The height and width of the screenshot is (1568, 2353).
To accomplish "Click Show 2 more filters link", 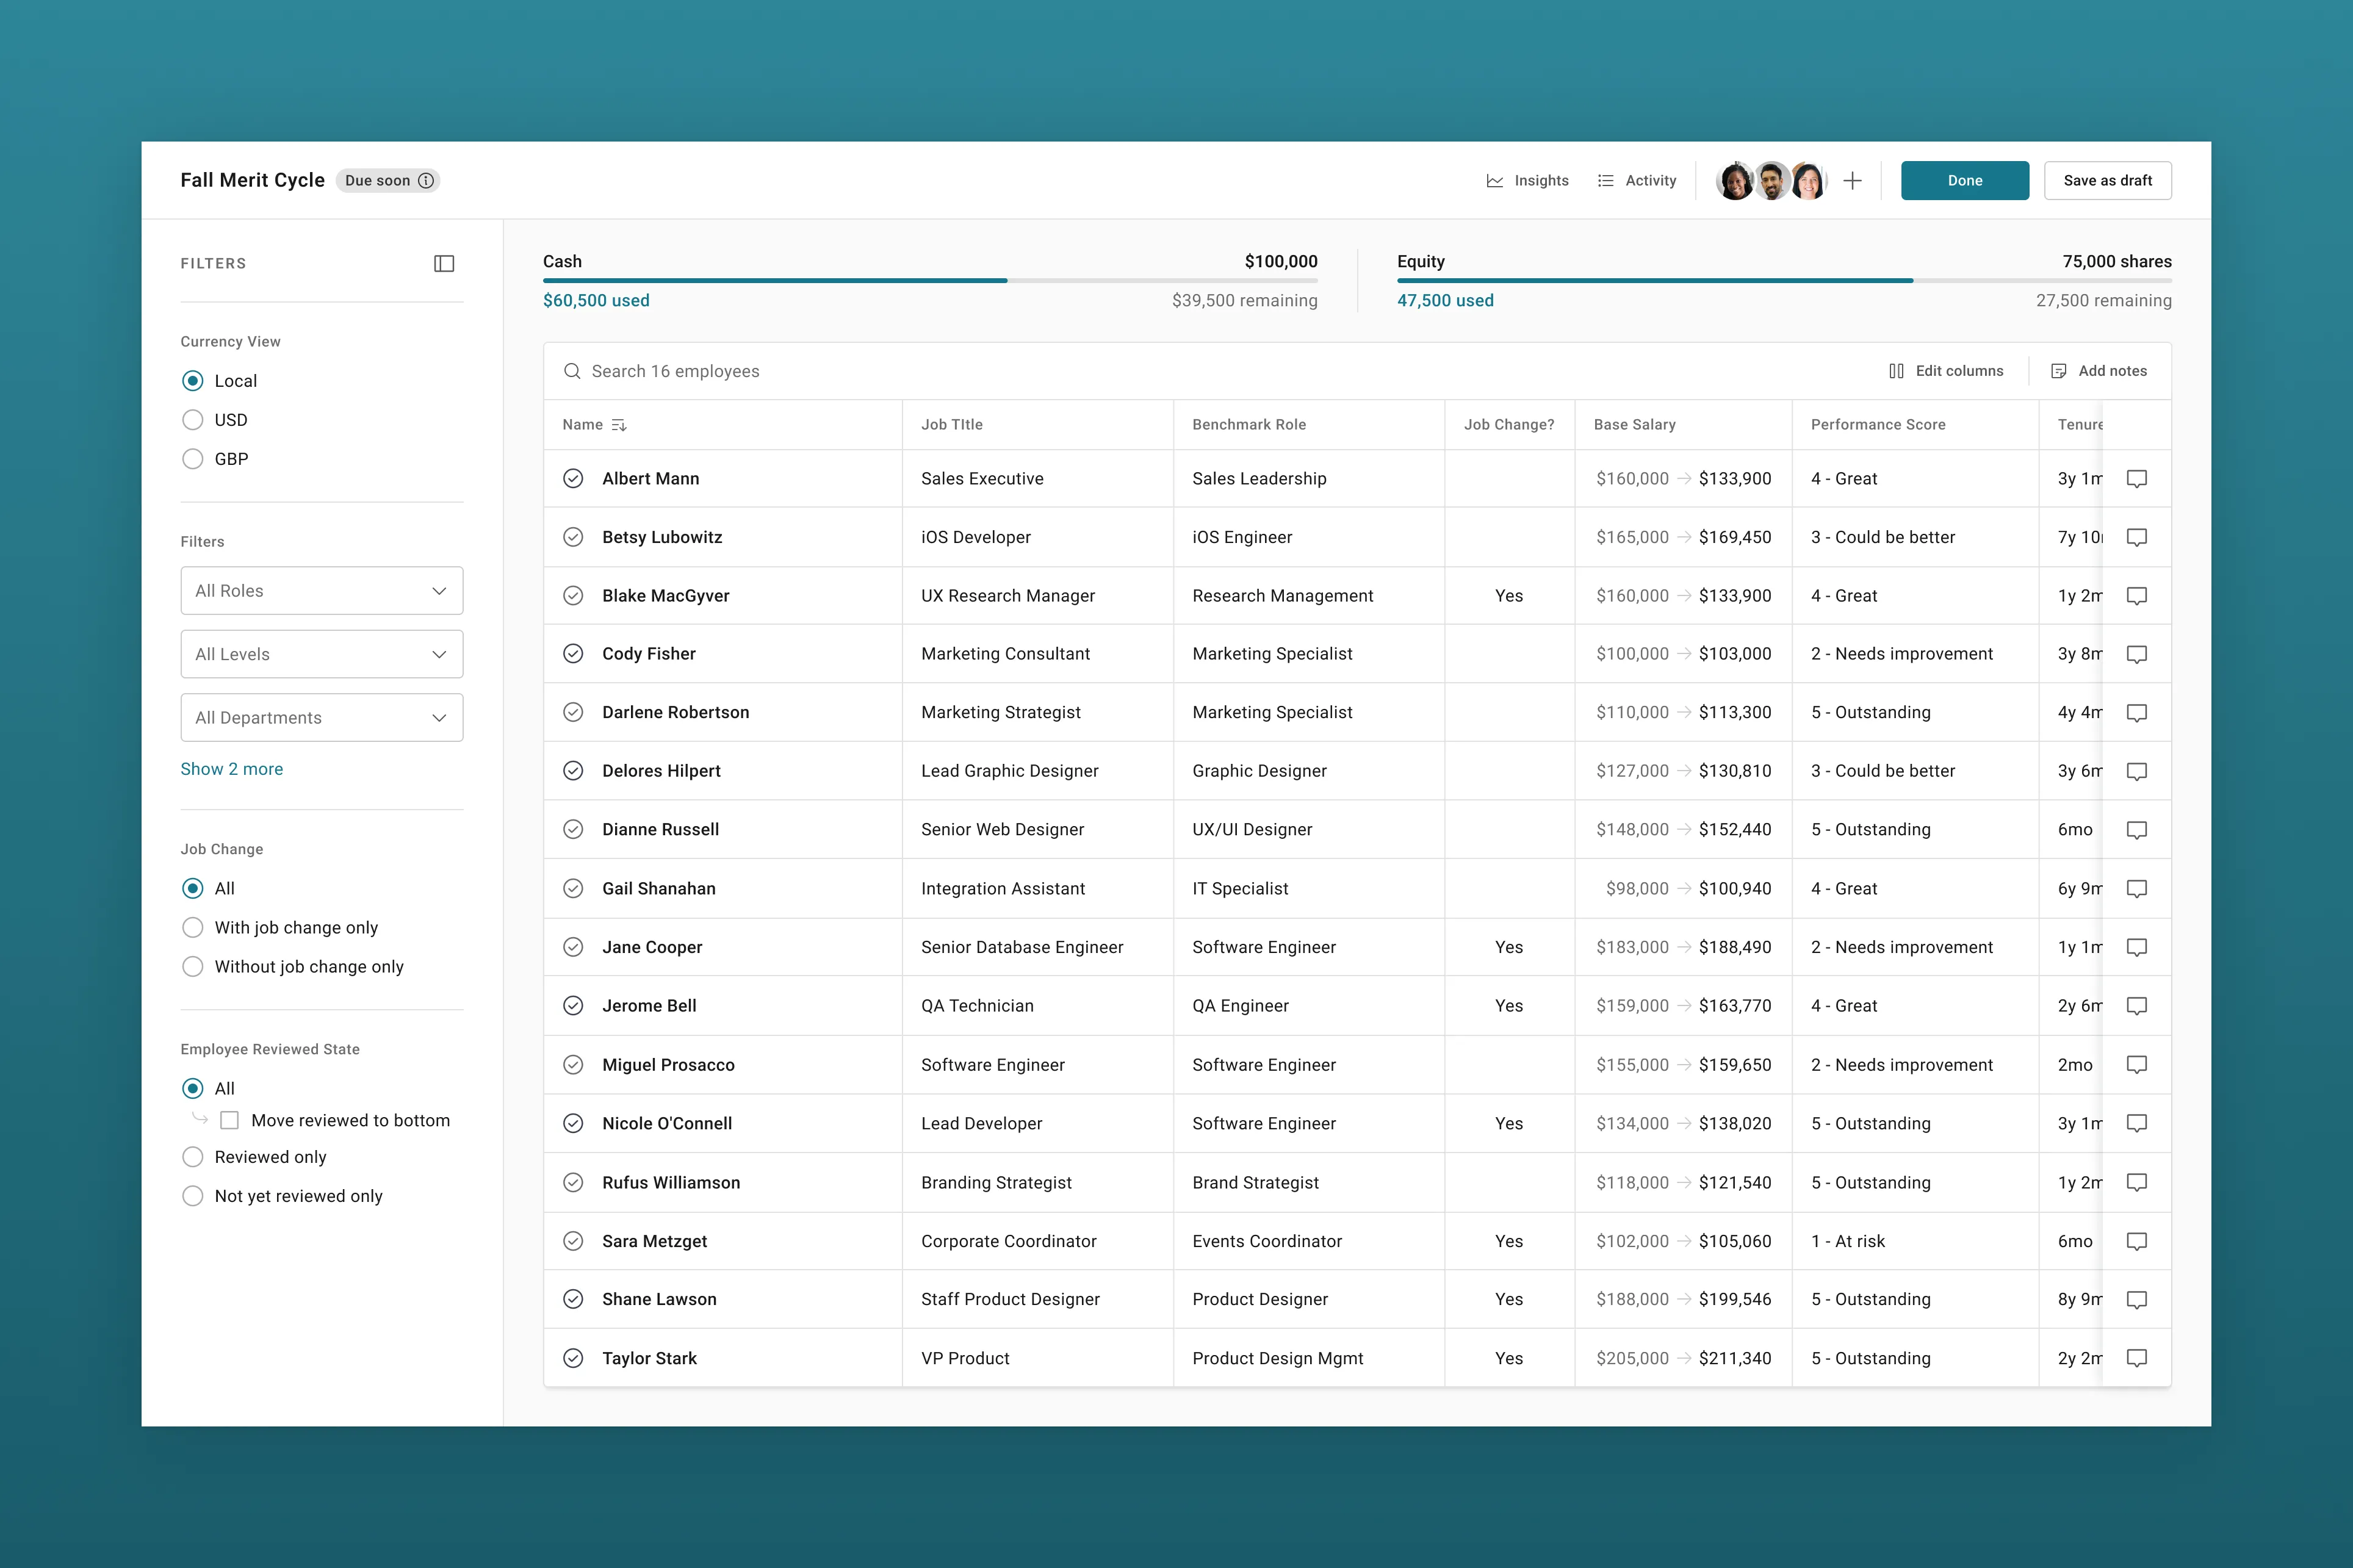I will [x=231, y=769].
